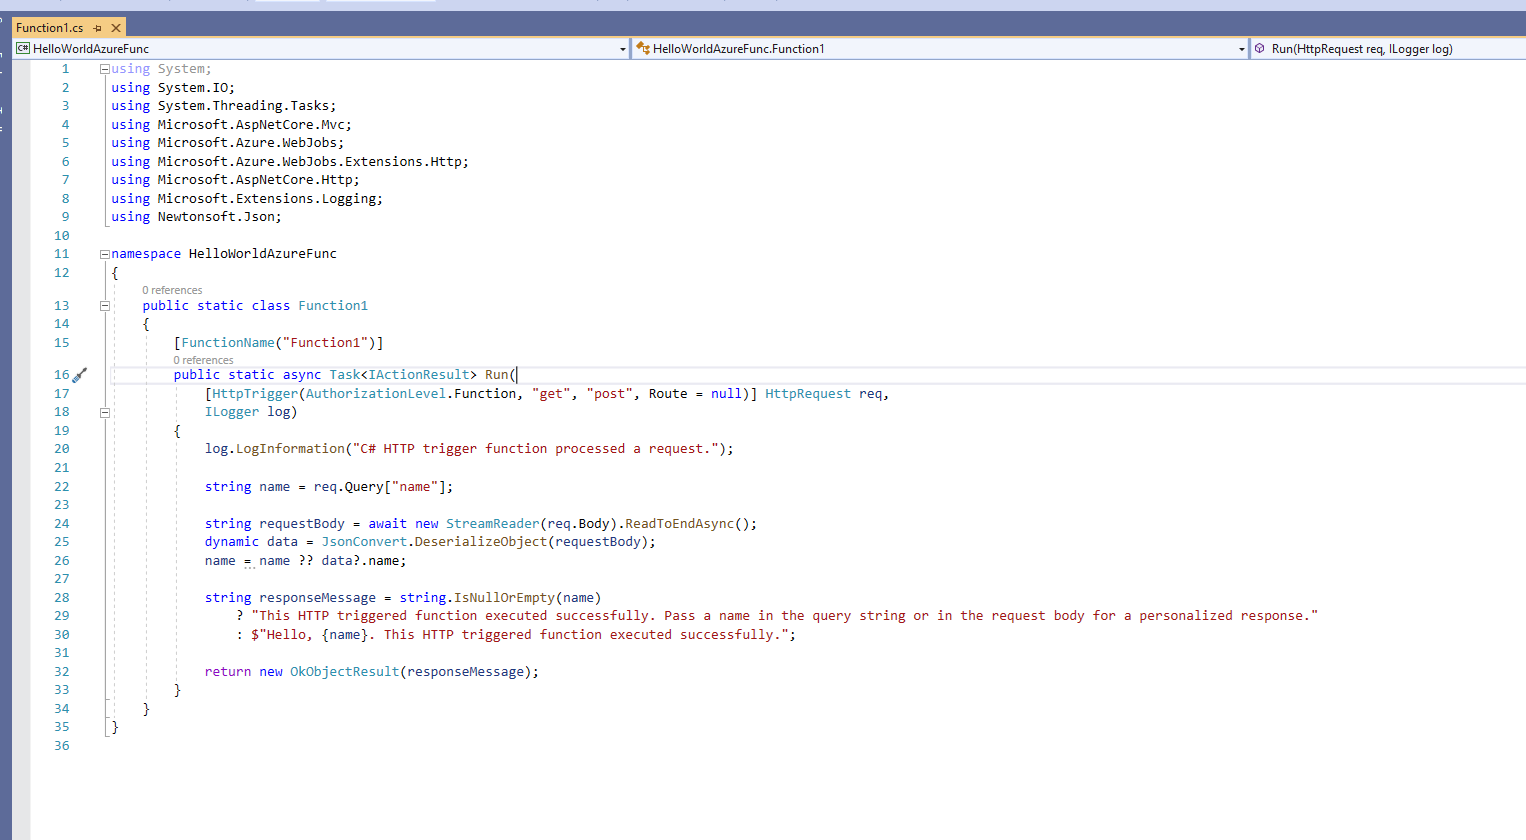This screenshot has height=840, width=1526.
Task: Open the '0 references' CodeLens above class Function1
Action: click(x=172, y=290)
